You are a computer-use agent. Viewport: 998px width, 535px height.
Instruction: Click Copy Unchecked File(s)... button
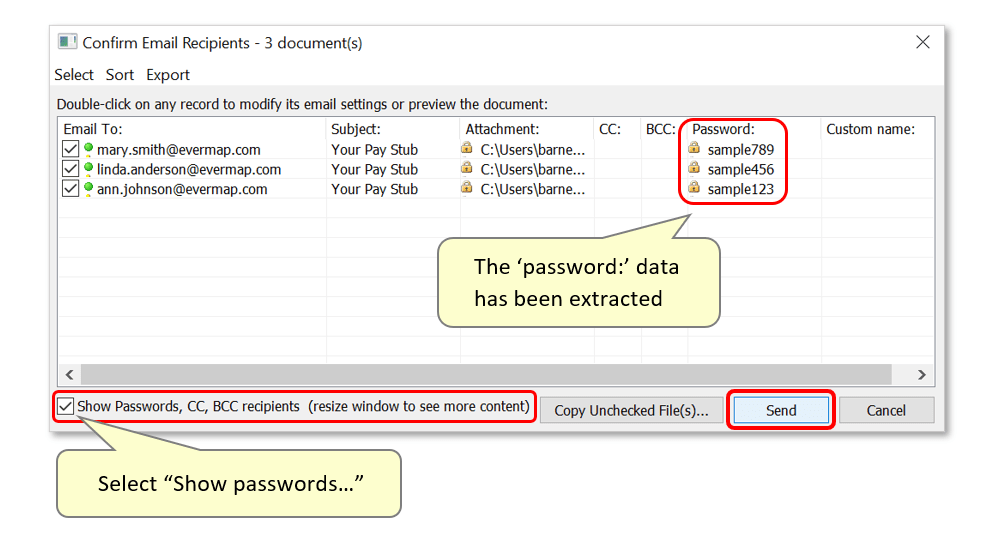(x=631, y=410)
